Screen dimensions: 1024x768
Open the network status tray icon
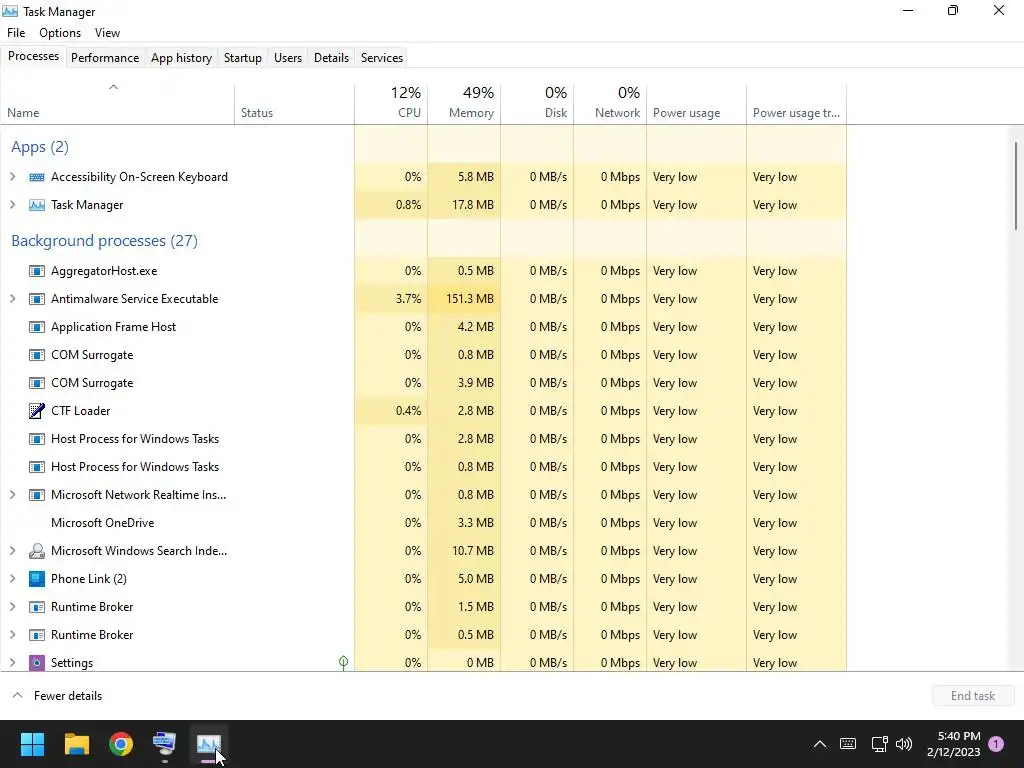(879, 744)
